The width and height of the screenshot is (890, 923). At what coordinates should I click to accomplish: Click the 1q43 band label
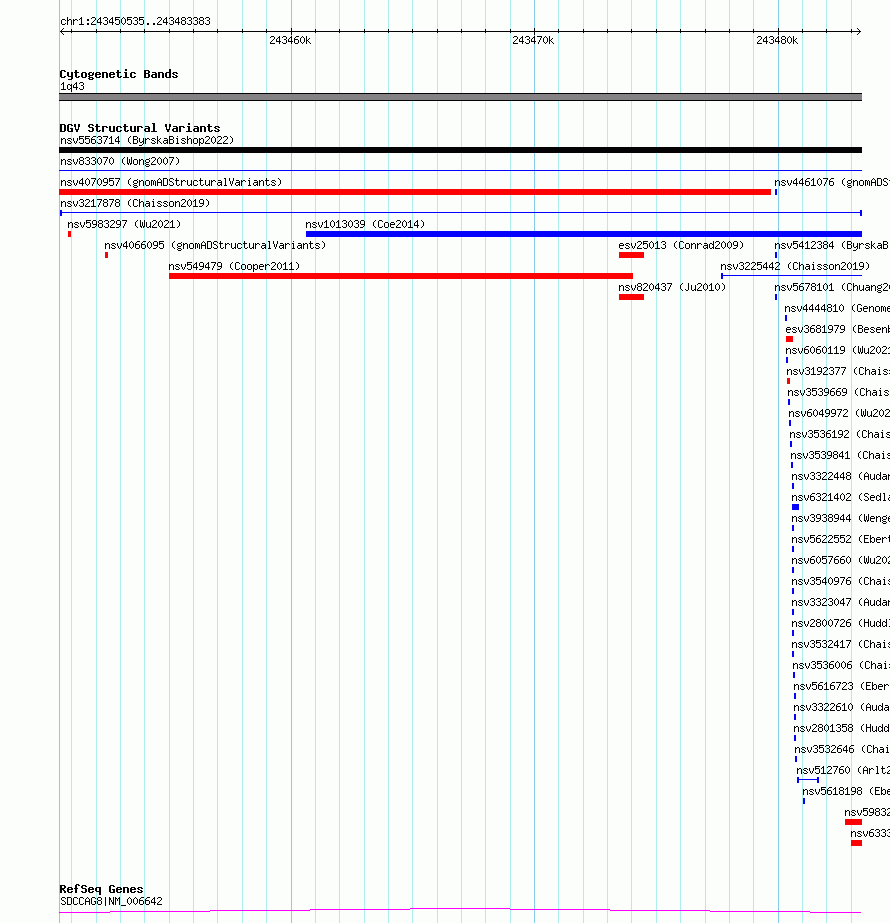(72, 87)
